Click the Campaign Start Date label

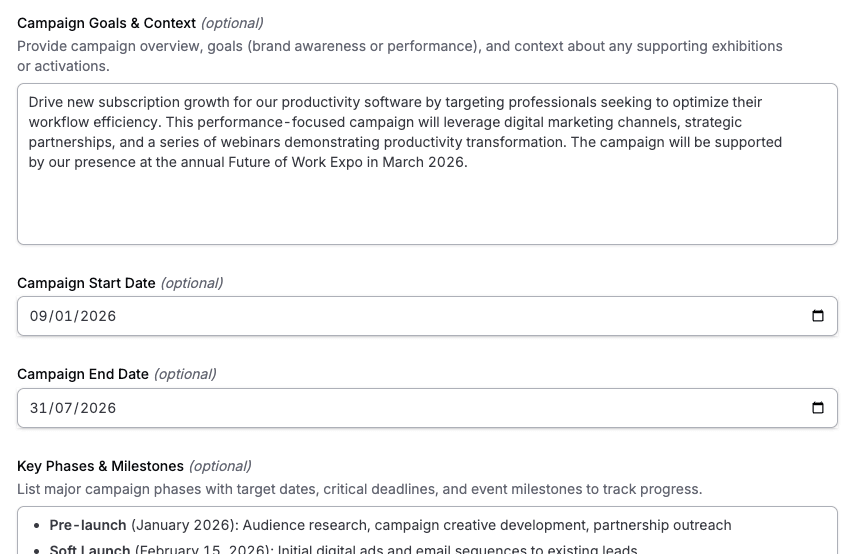point(86,283)
